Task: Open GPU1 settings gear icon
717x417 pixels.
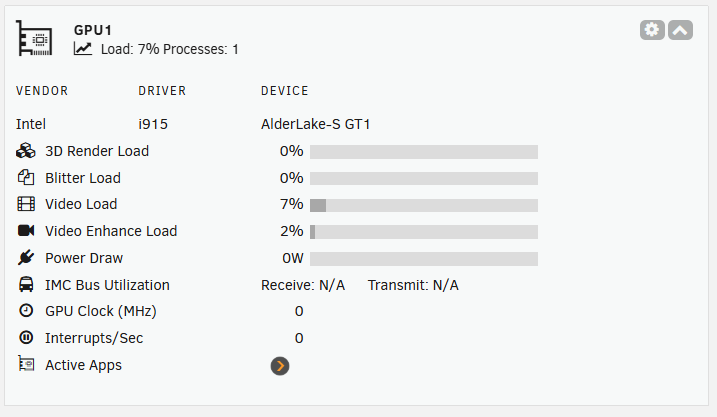Action: (652, 30)
